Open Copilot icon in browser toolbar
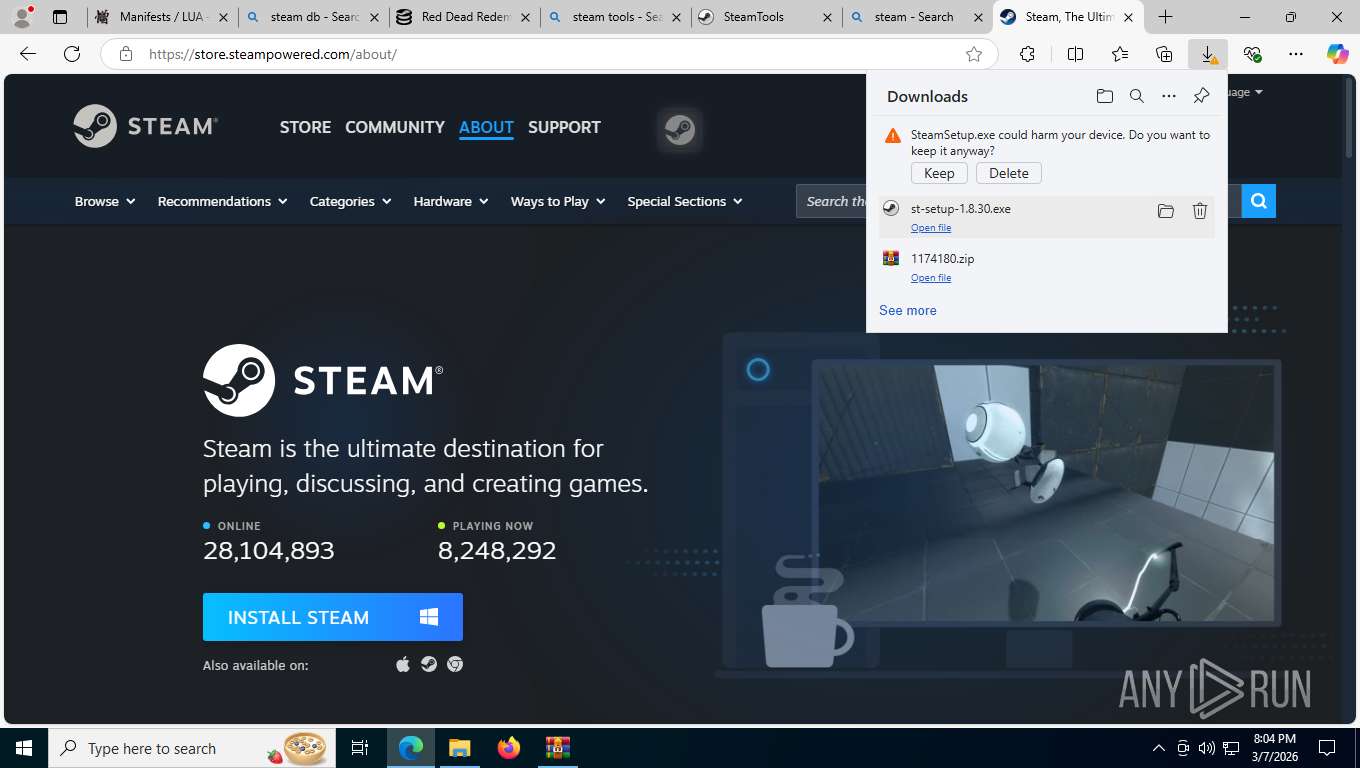This screenshot has width=1360, height=768. 1337,54
